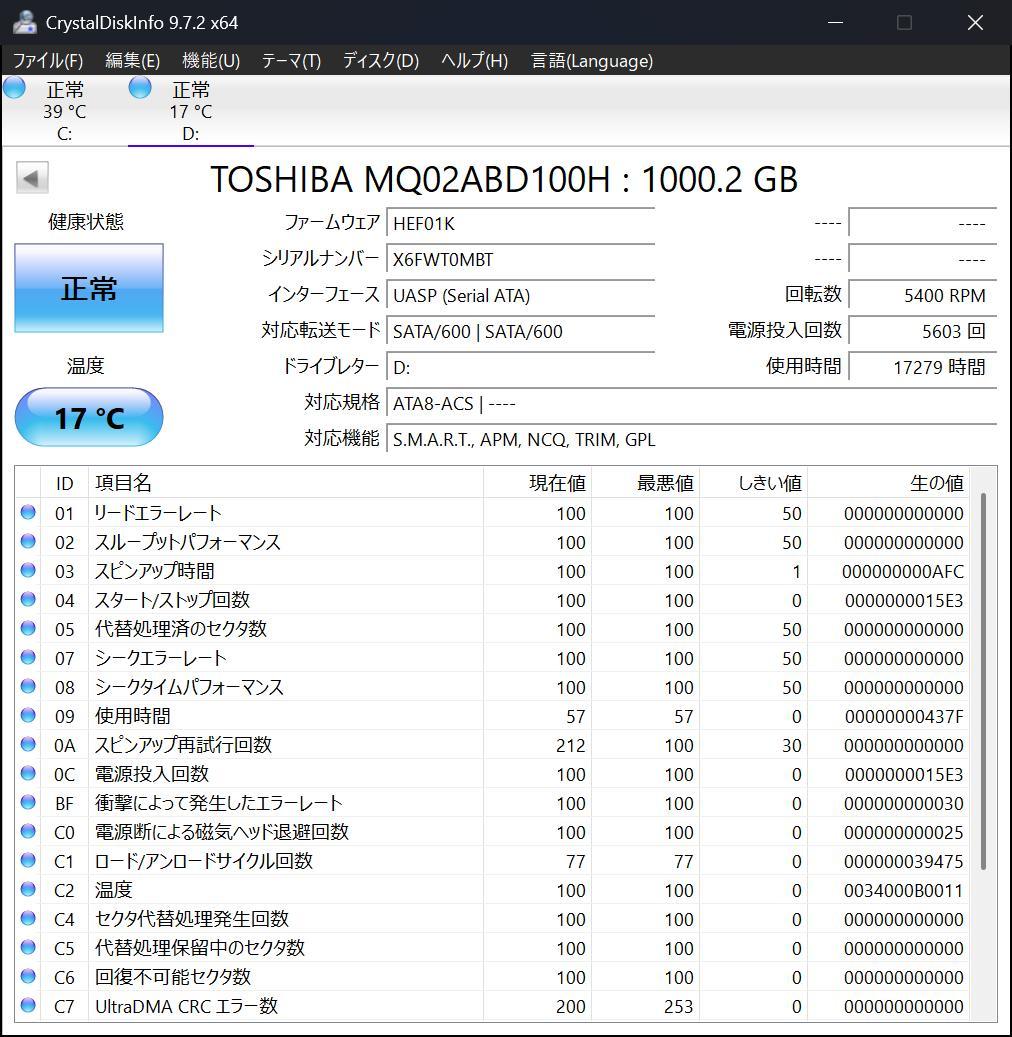Minimize the CrystalDiskInfo window
Viewport: 1012px width, 1037px height.
point(835,22)
